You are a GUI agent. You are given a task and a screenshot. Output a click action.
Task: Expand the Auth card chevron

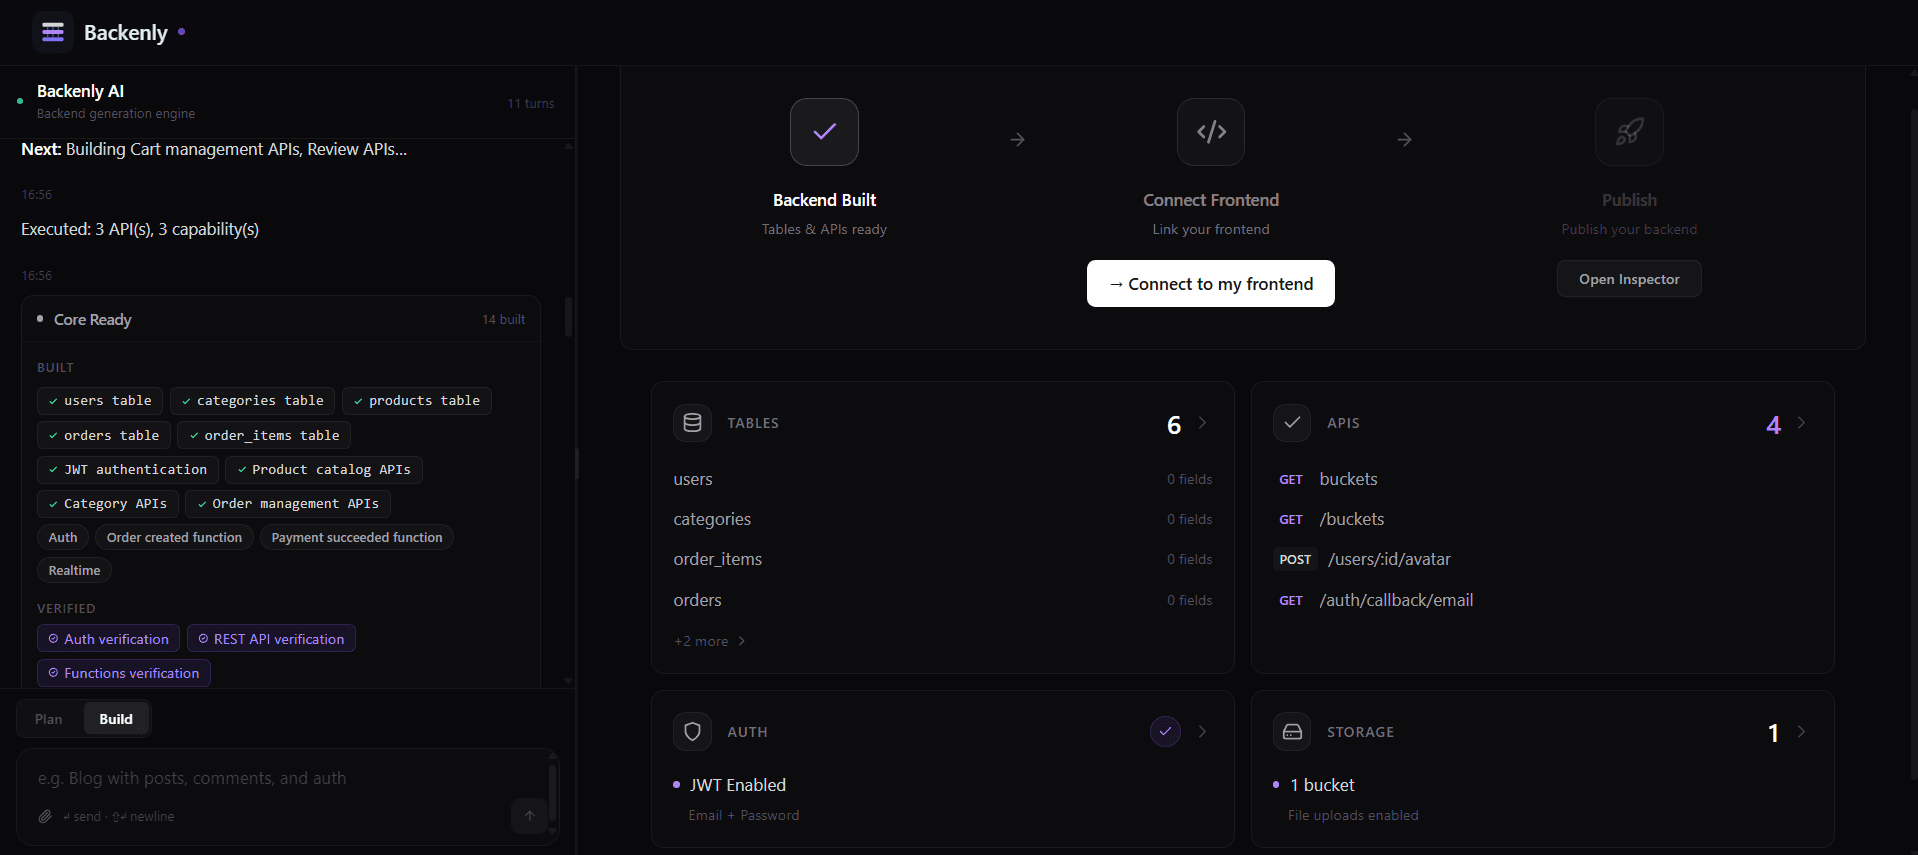click(x=1202, y=732)
